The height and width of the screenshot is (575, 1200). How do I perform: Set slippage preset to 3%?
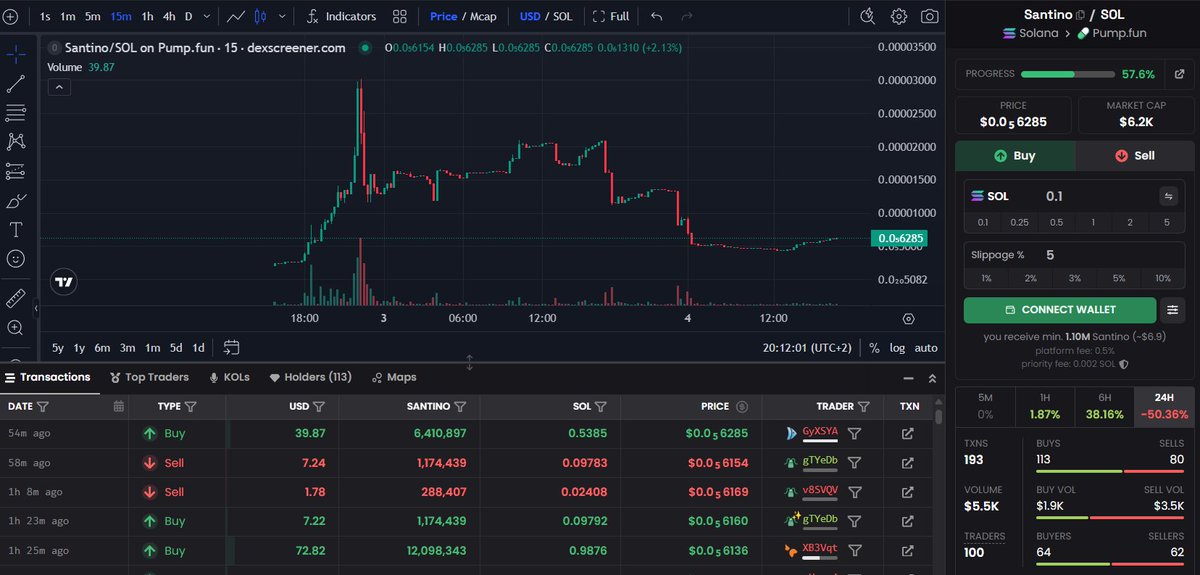[1074, 278]
